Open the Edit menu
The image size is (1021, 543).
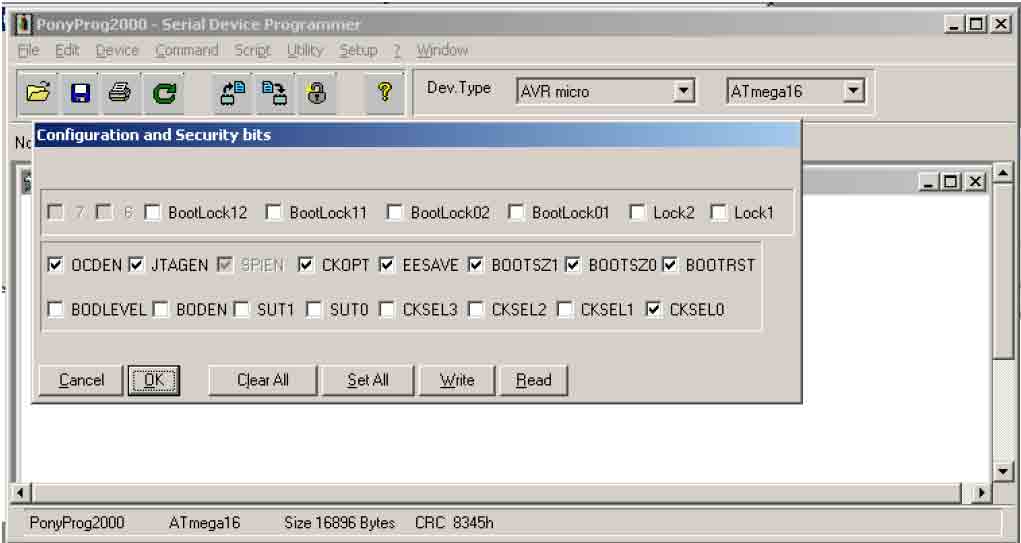click(67, 50)
